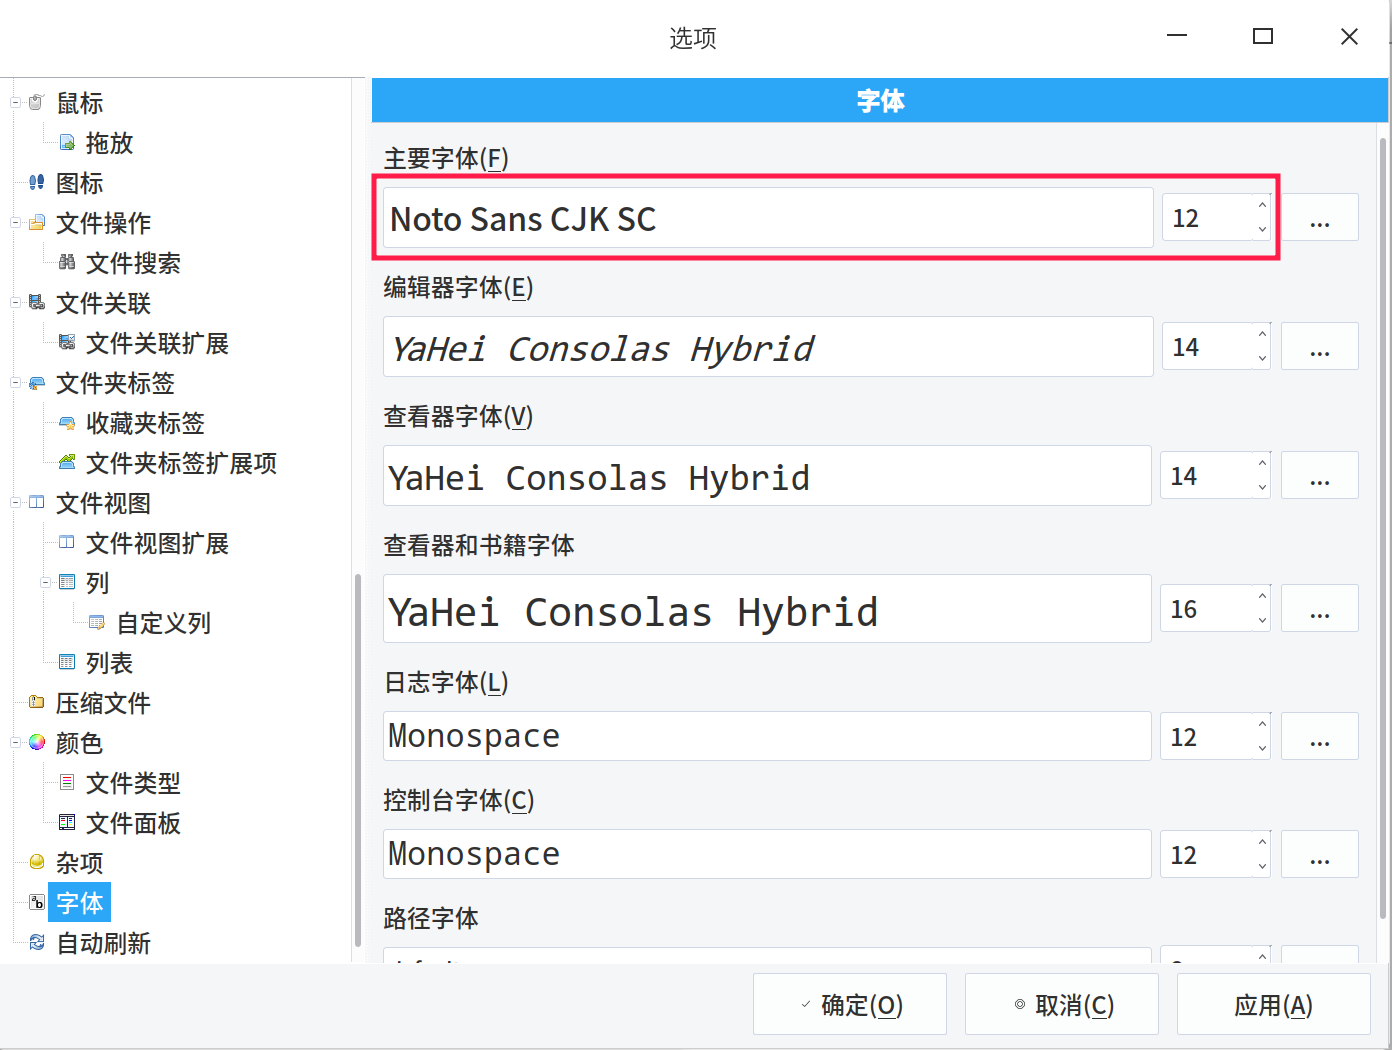
Task: Click the mouse icon beside 鼠标
Action: tap(37, 103)
